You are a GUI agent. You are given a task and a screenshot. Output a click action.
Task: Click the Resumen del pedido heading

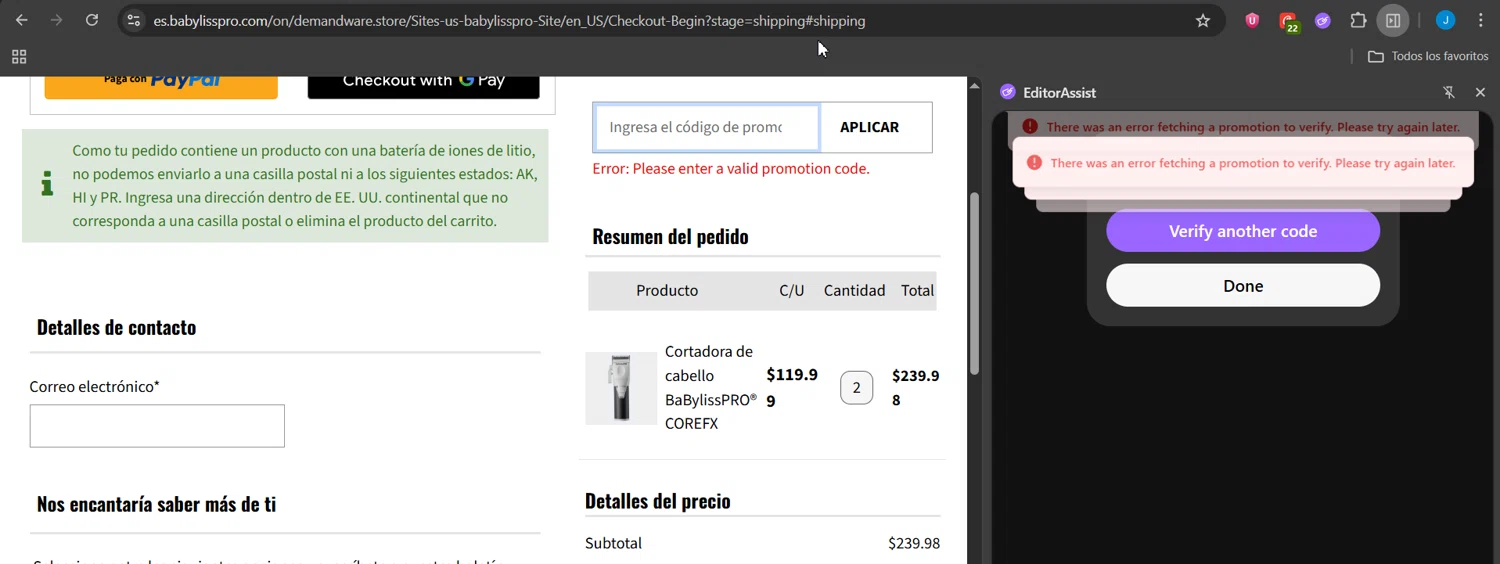tap(670, 237)
